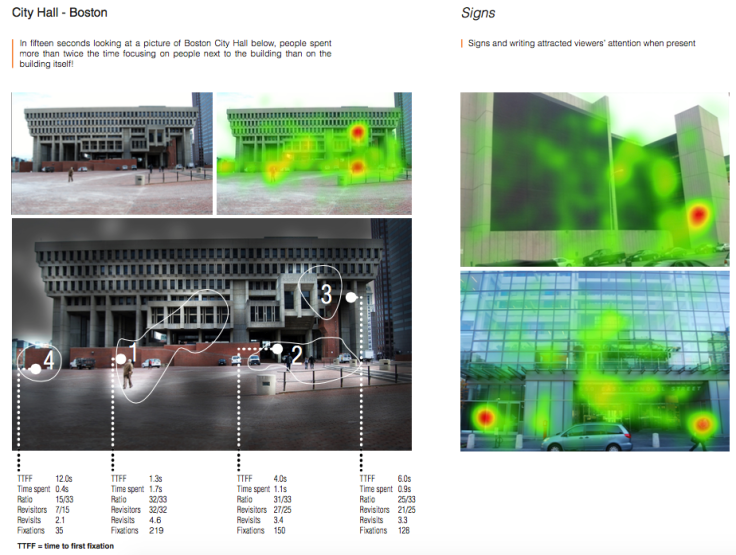Open the City Hall heatmap thumbnail
736x555 pixels.
(x=314, y=152)
